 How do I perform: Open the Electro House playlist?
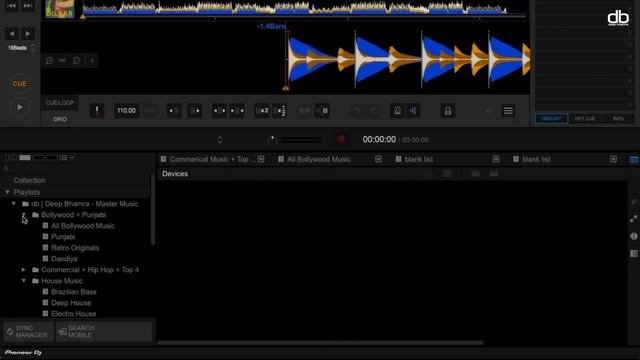73,314
